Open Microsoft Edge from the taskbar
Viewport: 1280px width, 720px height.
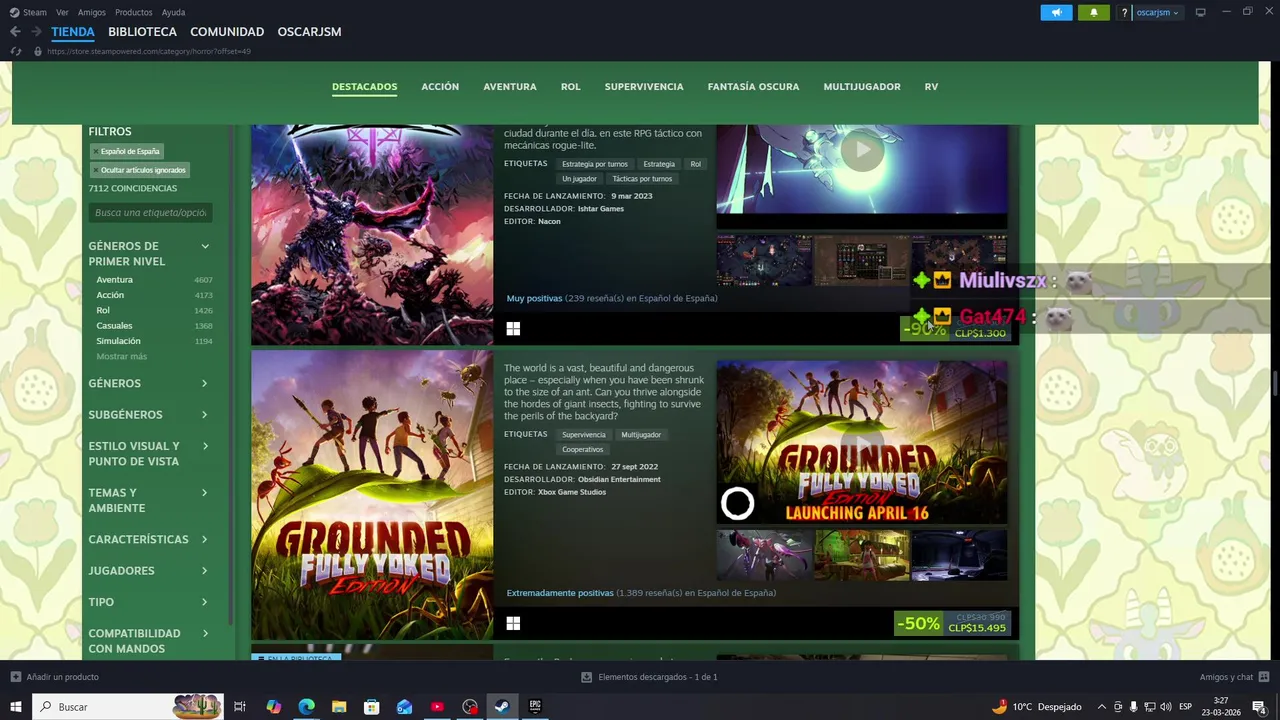[x=306, y=707]
